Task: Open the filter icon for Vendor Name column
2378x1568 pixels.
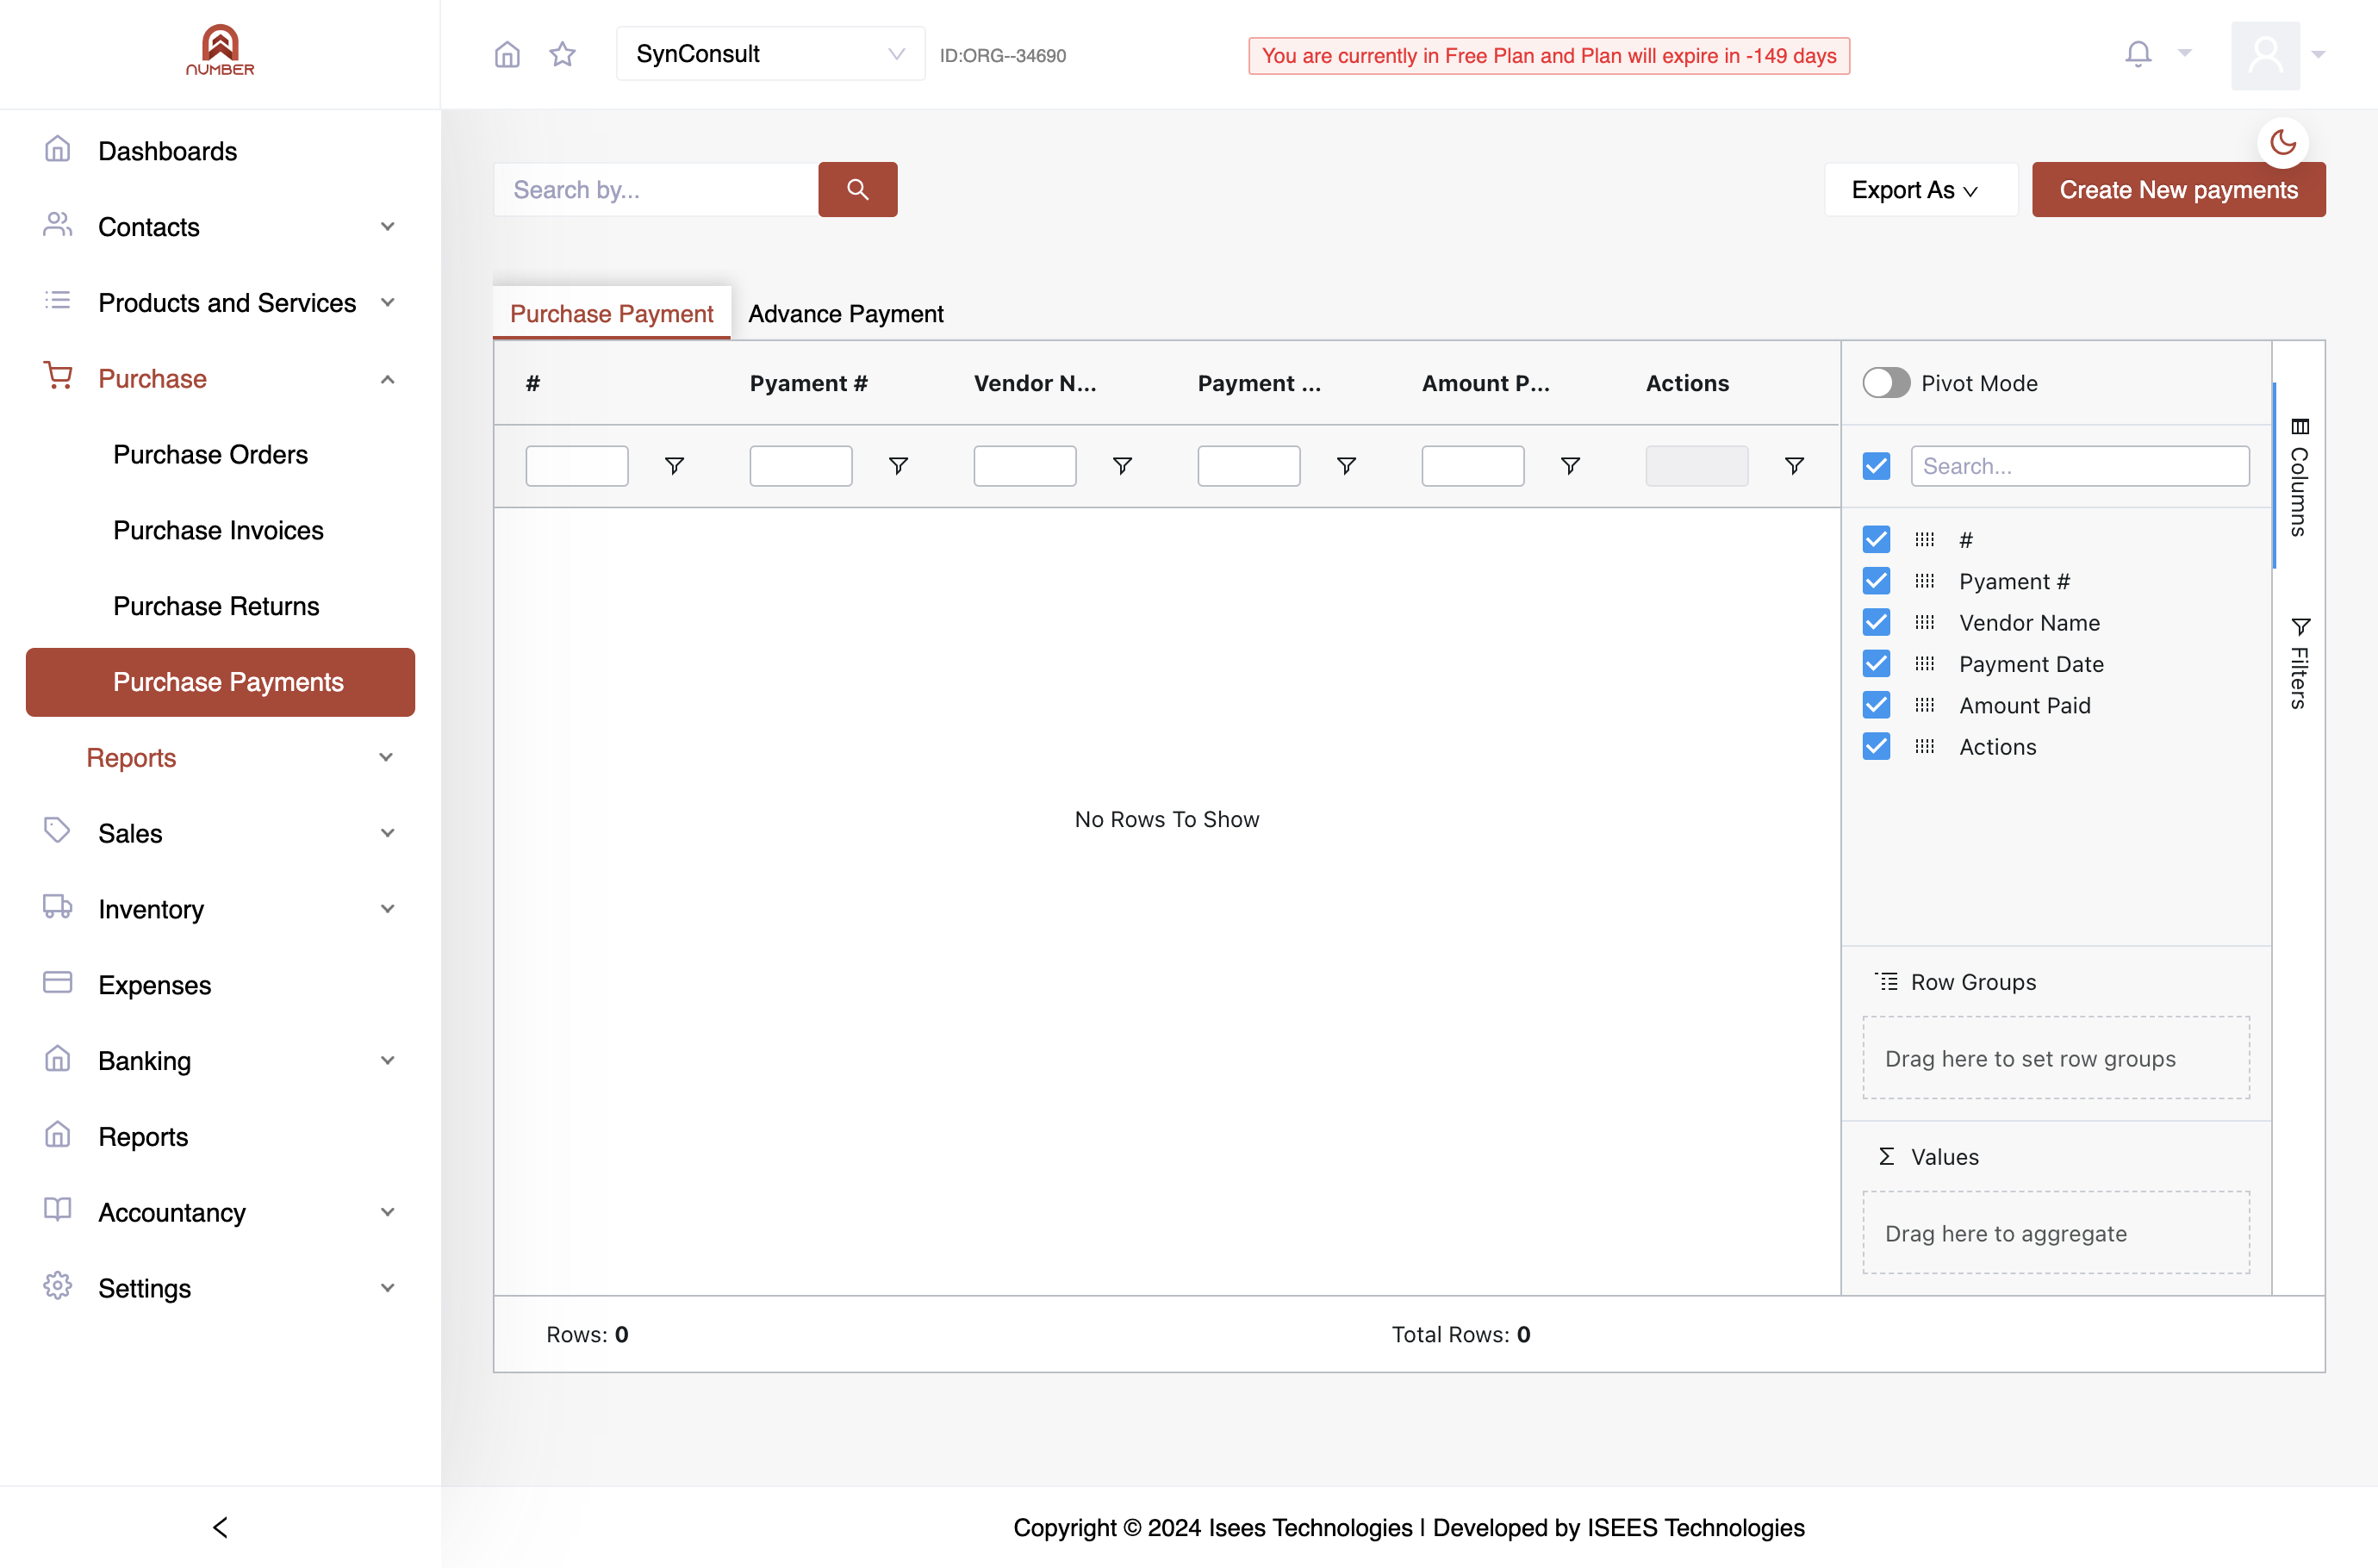Action: click(x=1122, y=466)
